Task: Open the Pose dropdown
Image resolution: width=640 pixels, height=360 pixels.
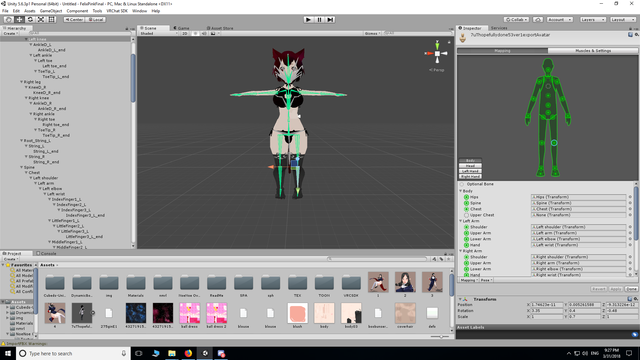Action: [486, 280]
